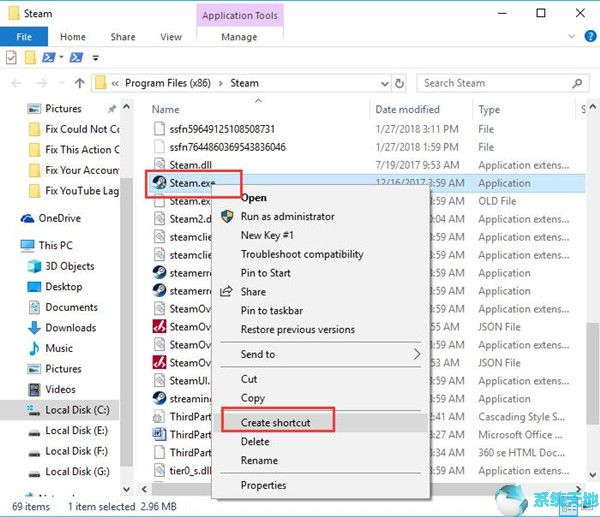Select Local Disk (C:) drive

[77, 410]
